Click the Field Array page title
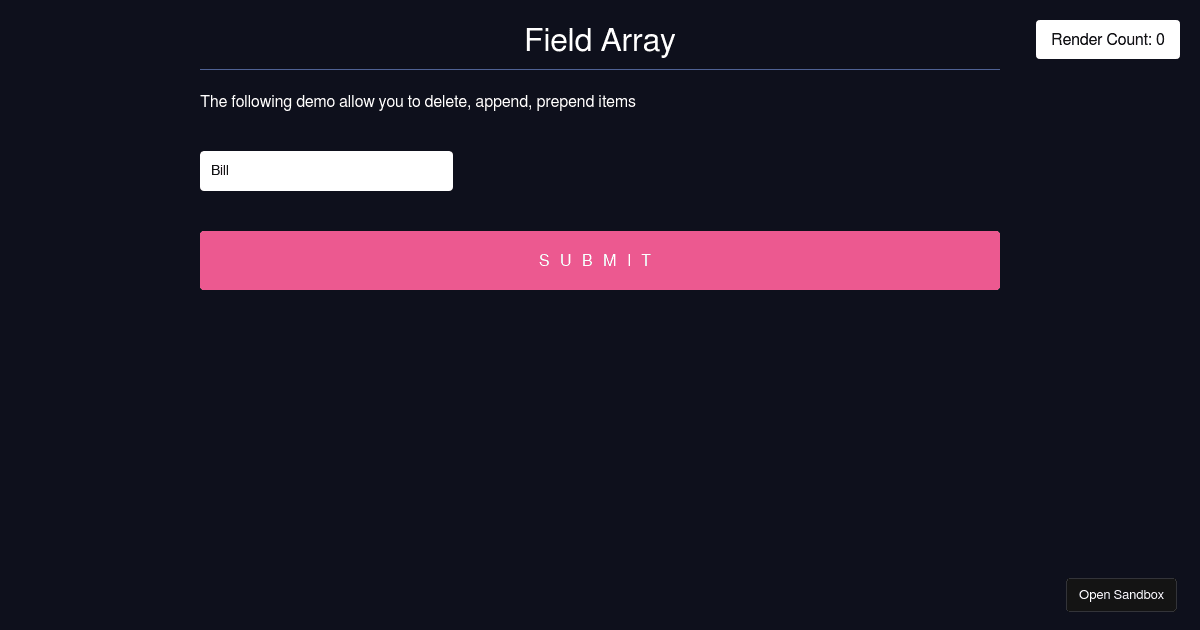The height and width of the screenshot is (630, 1200). (x=600, y=40)
